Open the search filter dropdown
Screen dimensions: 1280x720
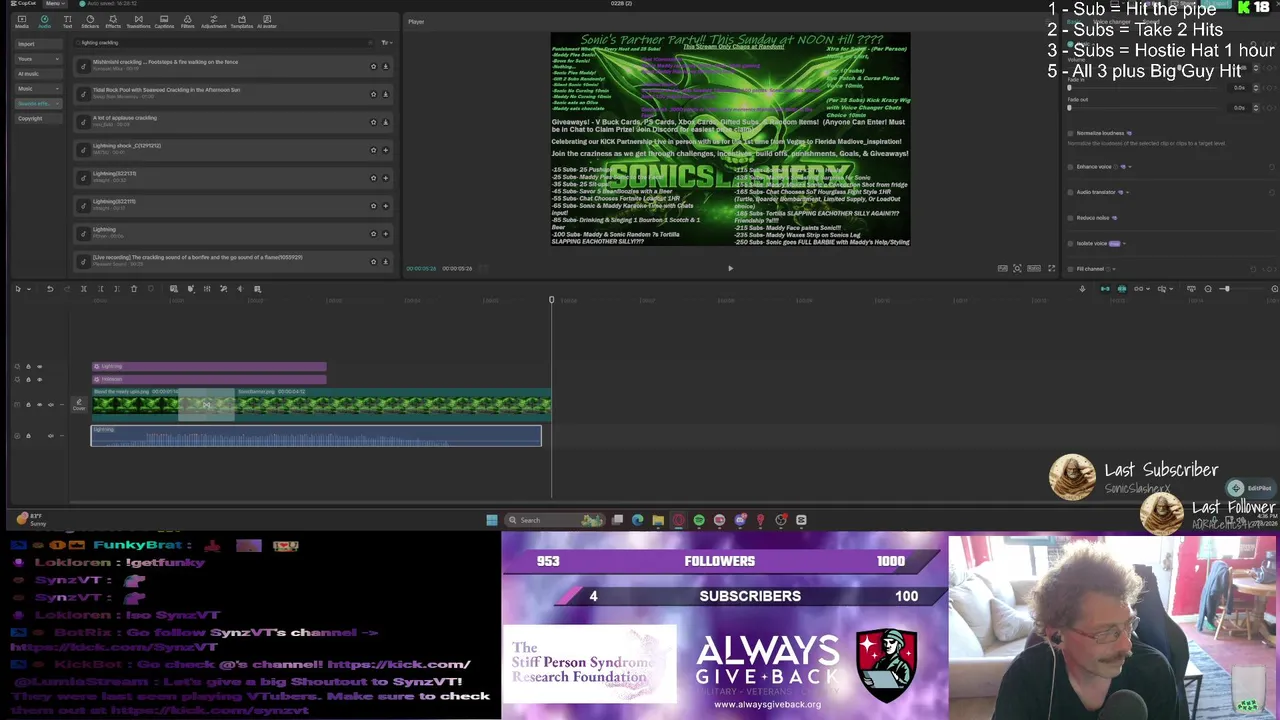tap(386, 43)
